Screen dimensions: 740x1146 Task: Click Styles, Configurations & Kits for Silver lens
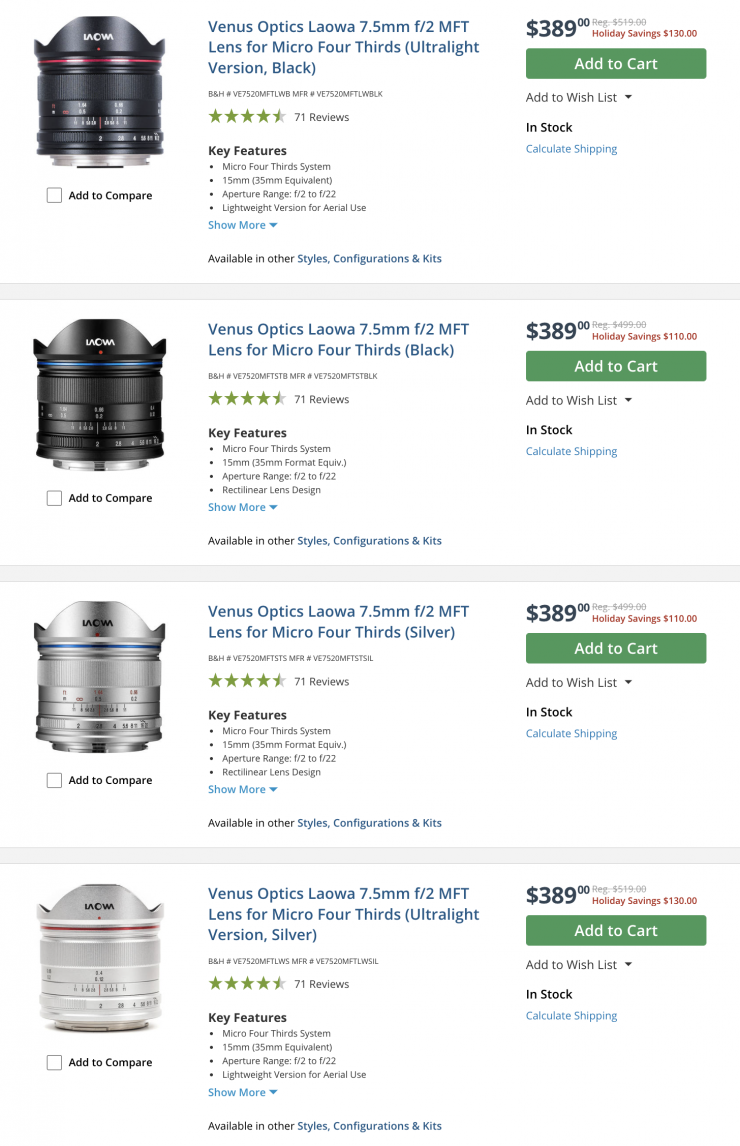(369, 823)
